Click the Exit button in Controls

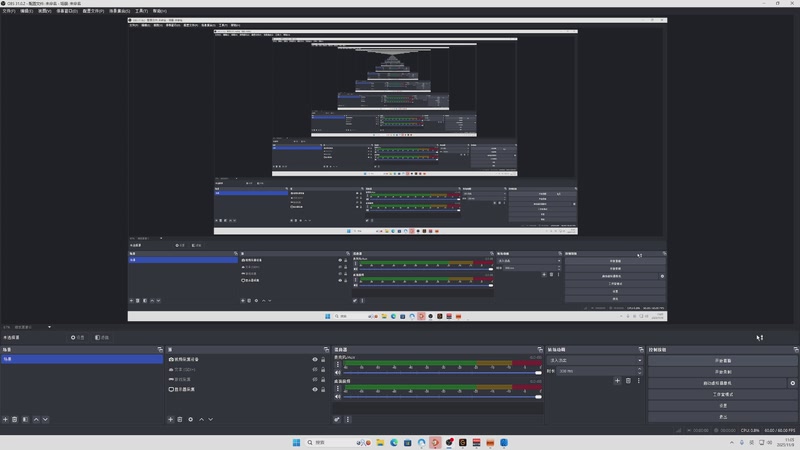(722, 417)
